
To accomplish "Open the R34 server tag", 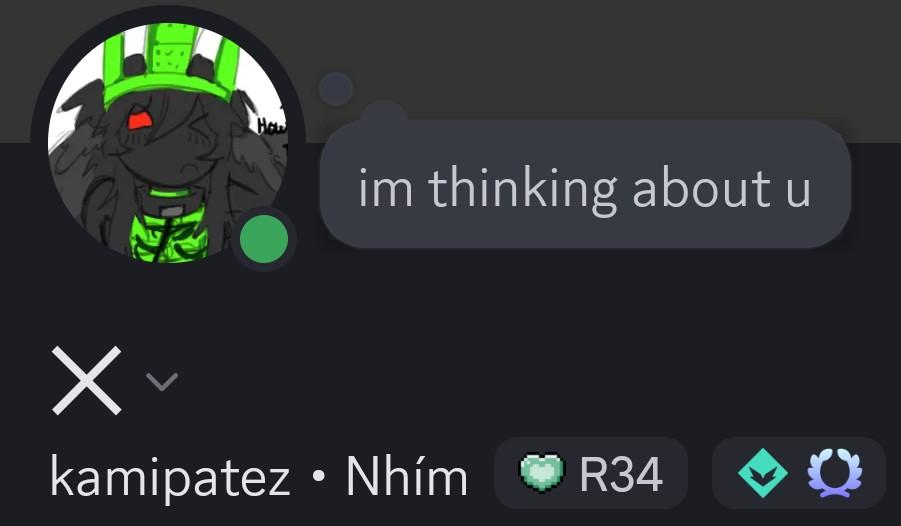I will click(x=591, y=473).
